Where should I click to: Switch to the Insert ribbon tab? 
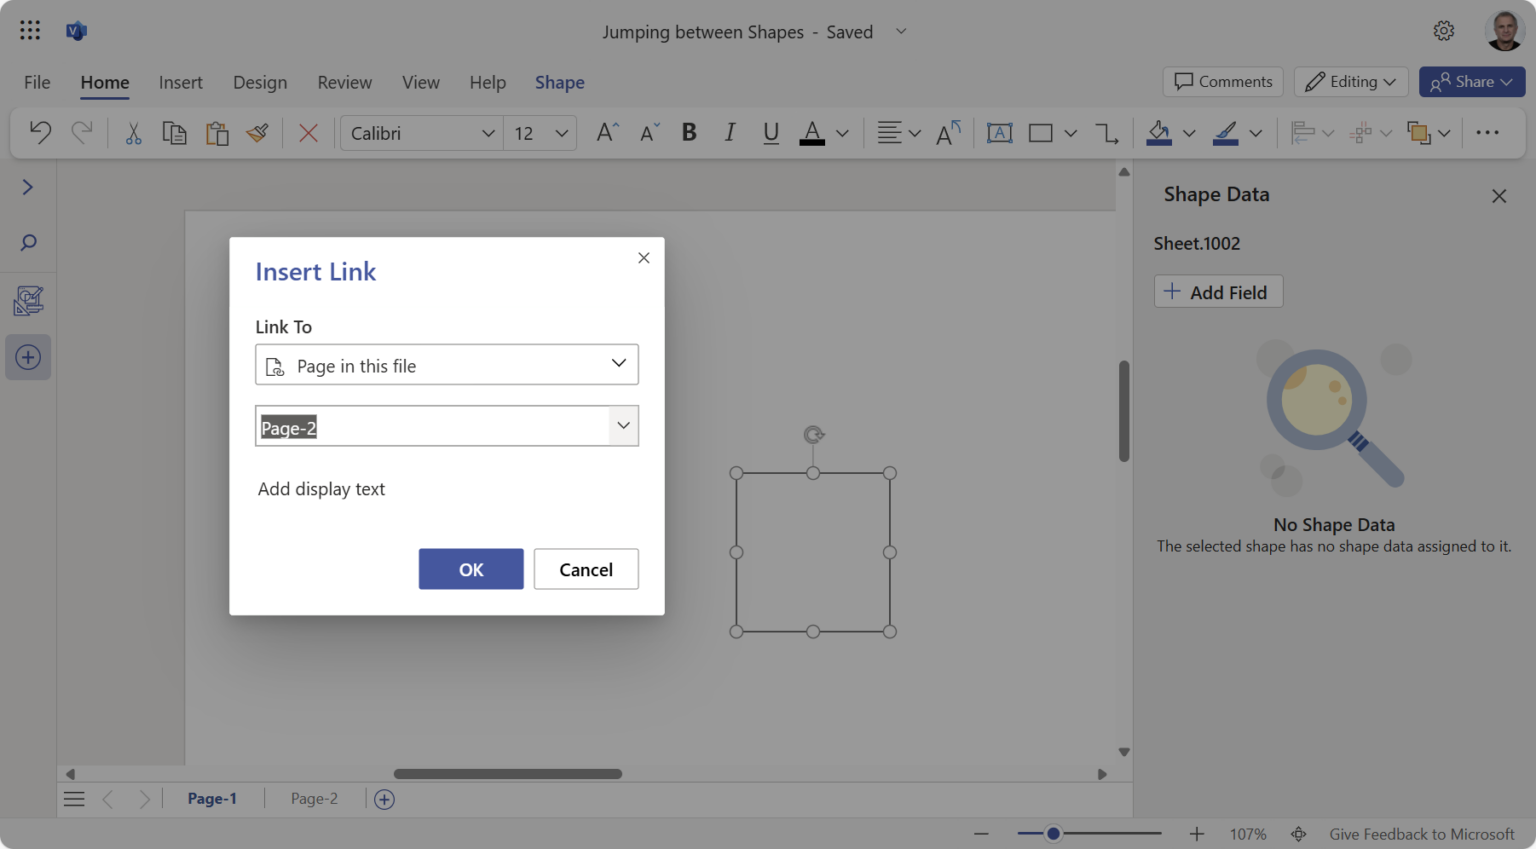point(181,82)
